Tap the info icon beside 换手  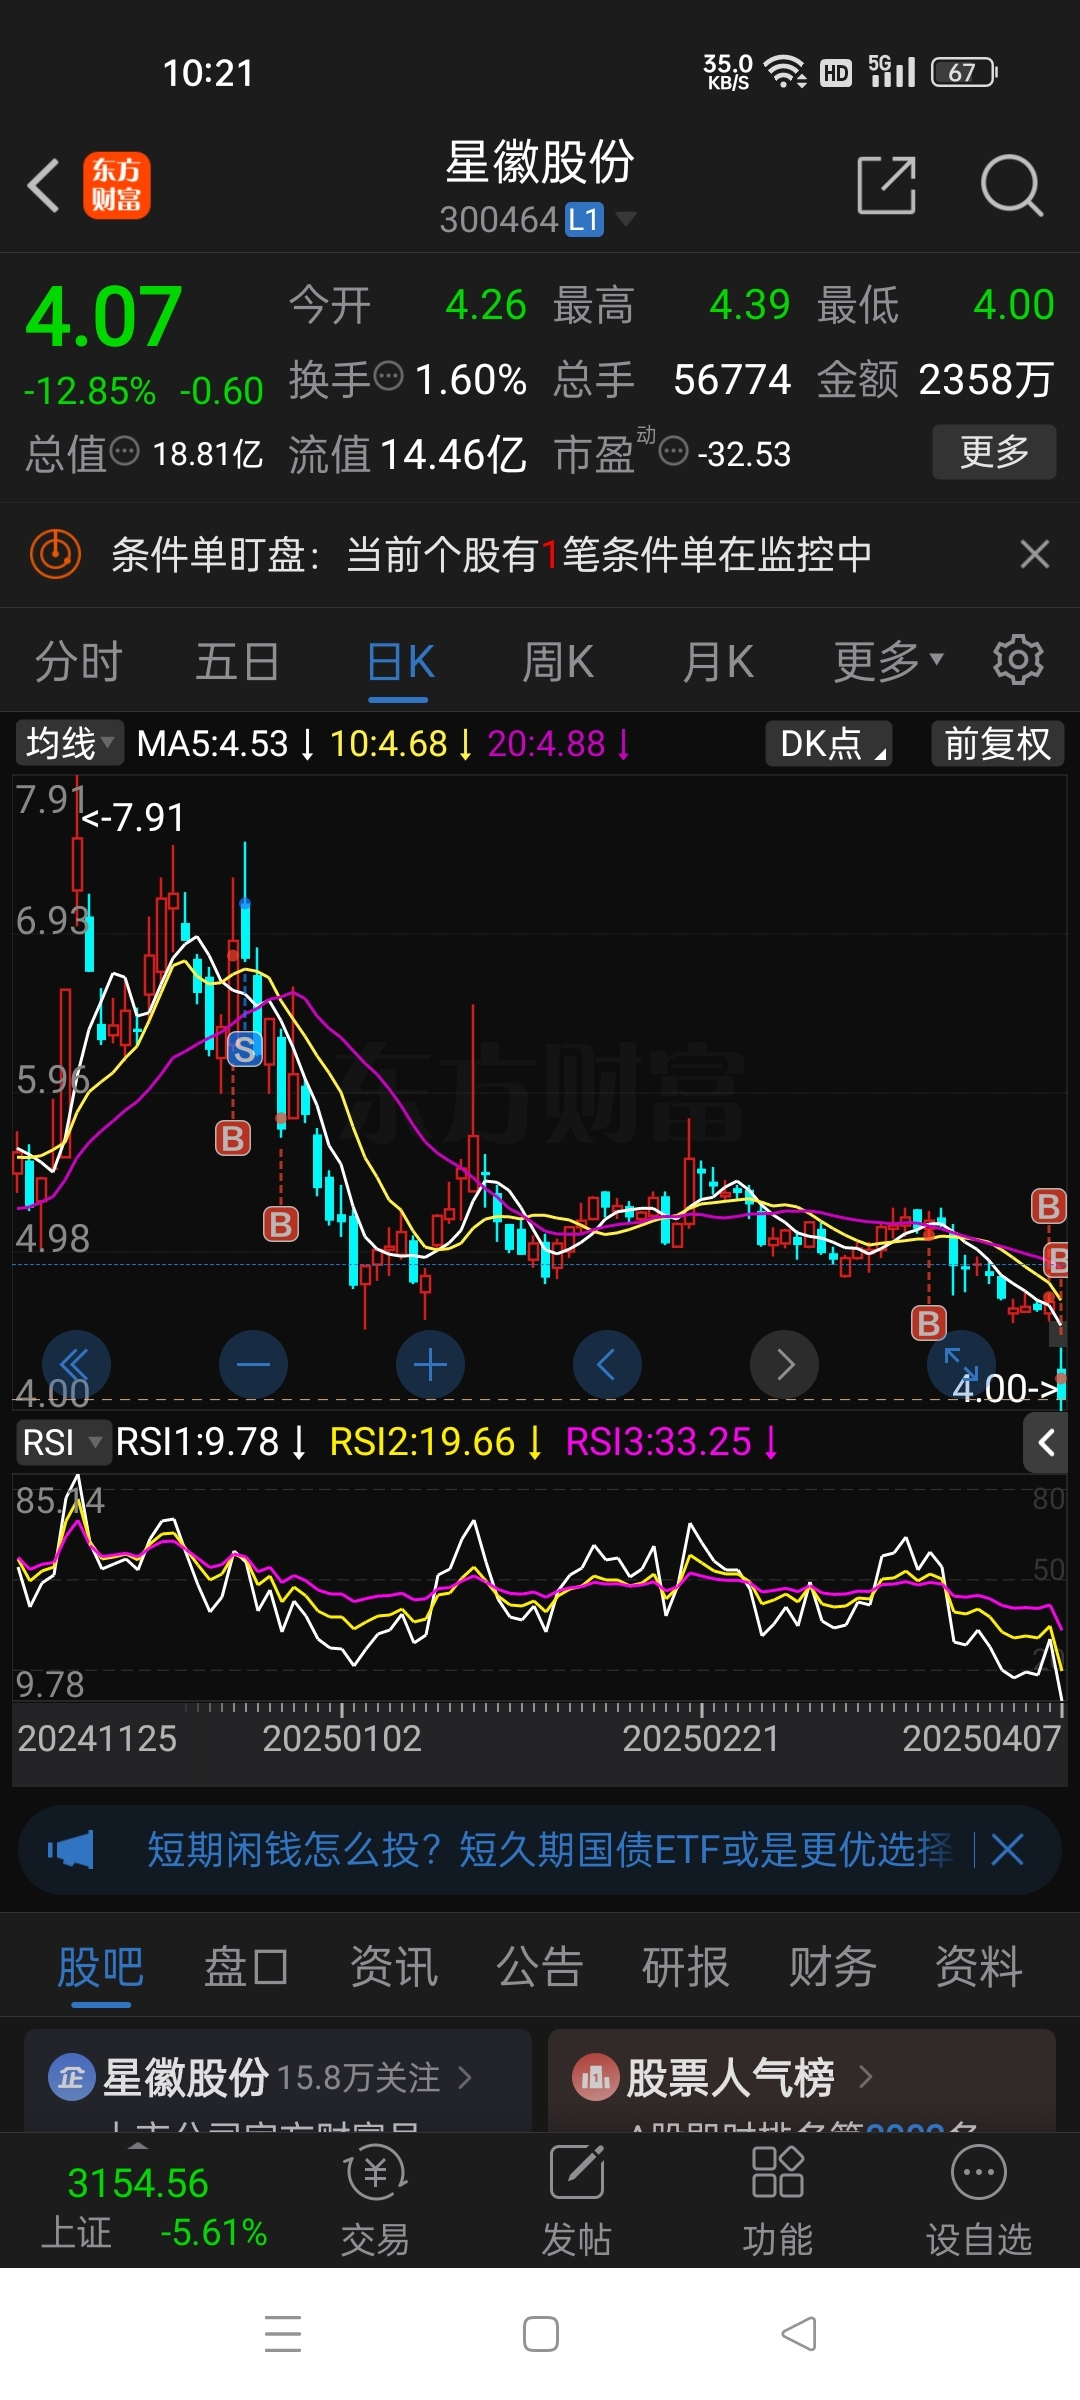click(389, 376)
